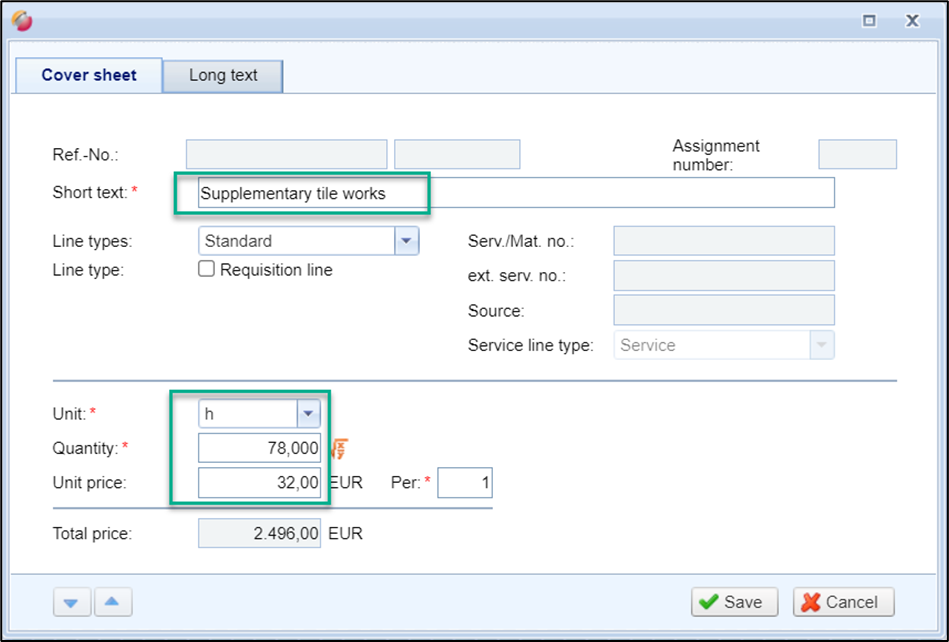Select the Assignment number field
This screenshot has width=949, height=642.
coord(857,154)
